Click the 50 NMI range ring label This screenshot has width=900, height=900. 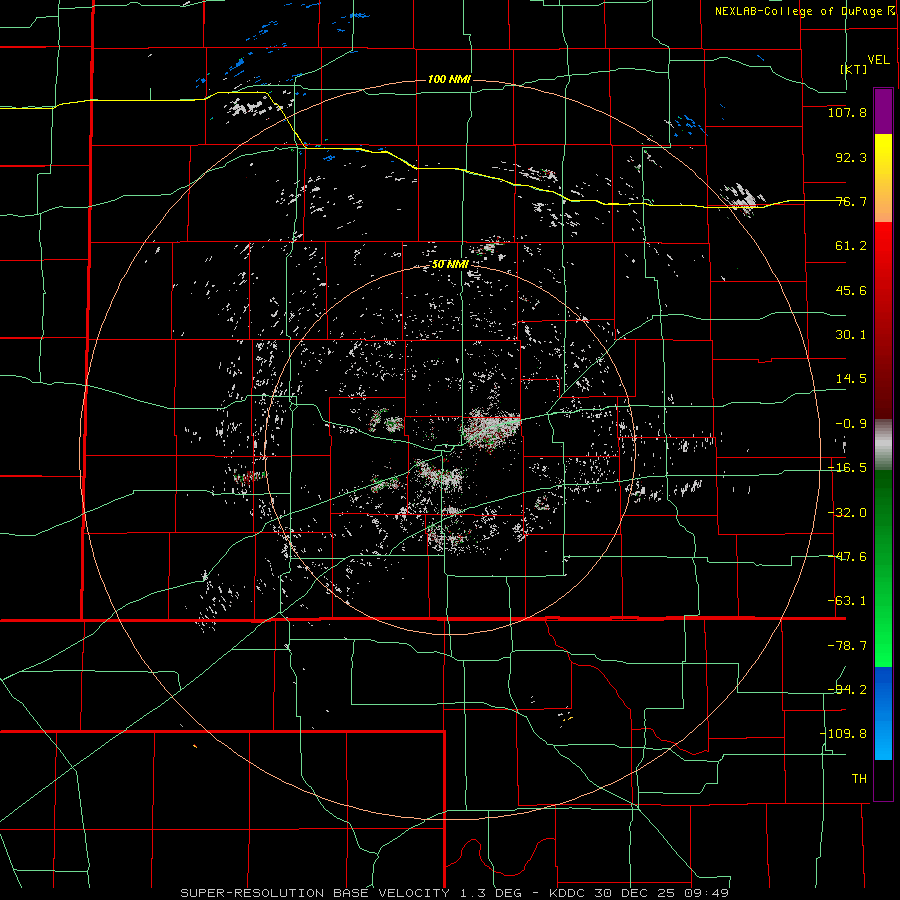point(450,265)
